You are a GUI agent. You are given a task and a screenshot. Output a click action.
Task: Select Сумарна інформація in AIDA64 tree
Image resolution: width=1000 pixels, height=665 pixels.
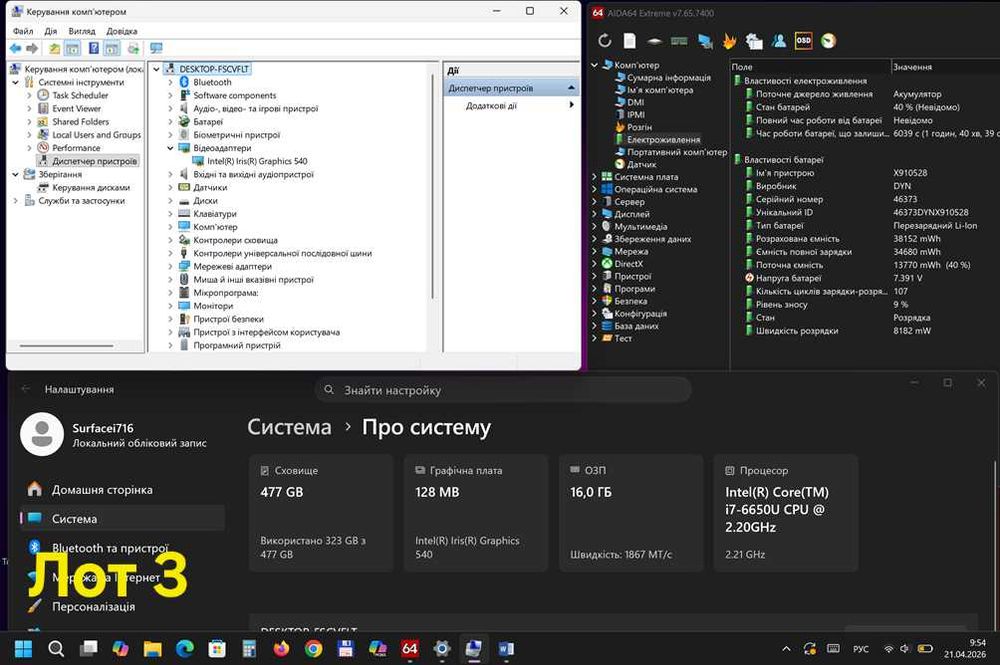click(668, 77)
